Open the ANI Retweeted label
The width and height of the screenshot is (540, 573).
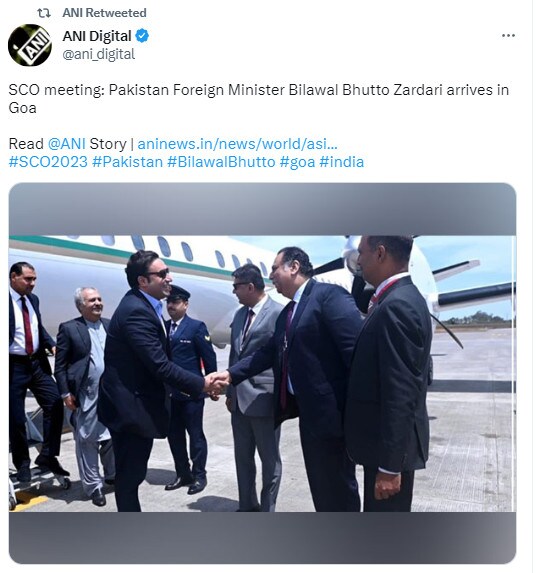tap(104, 13)
